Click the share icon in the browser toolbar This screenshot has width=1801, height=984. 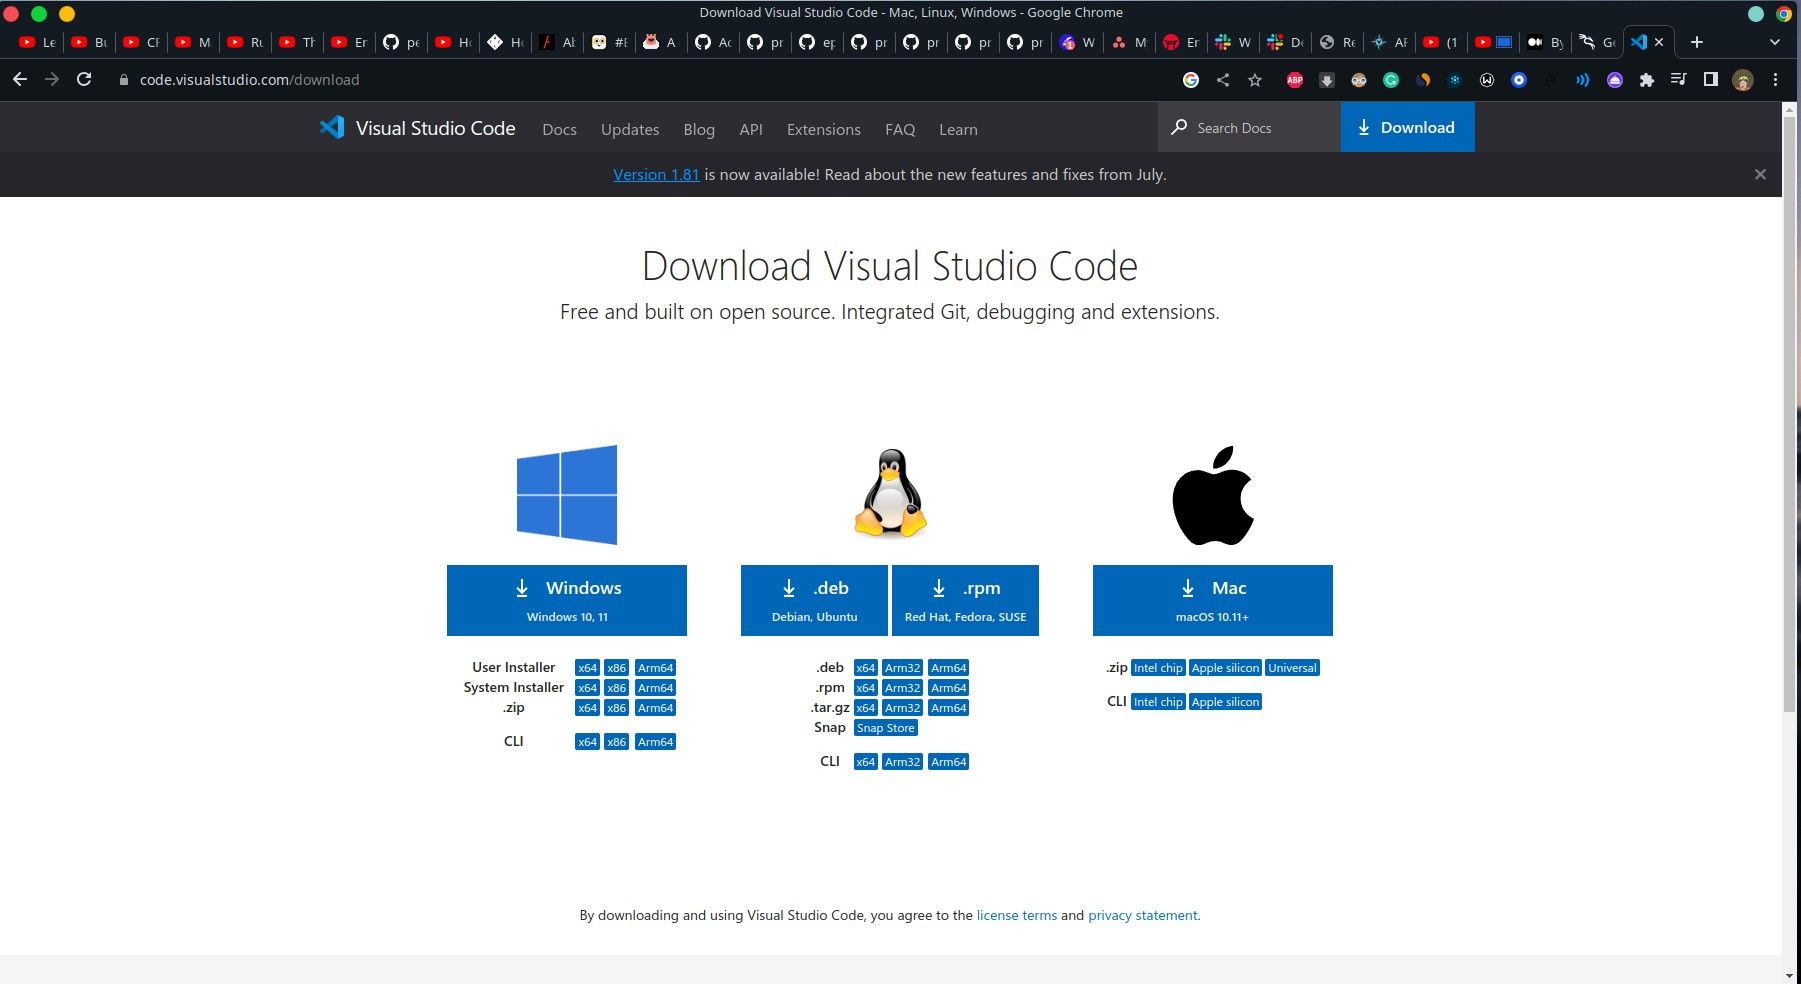[x=1222, y=79]
